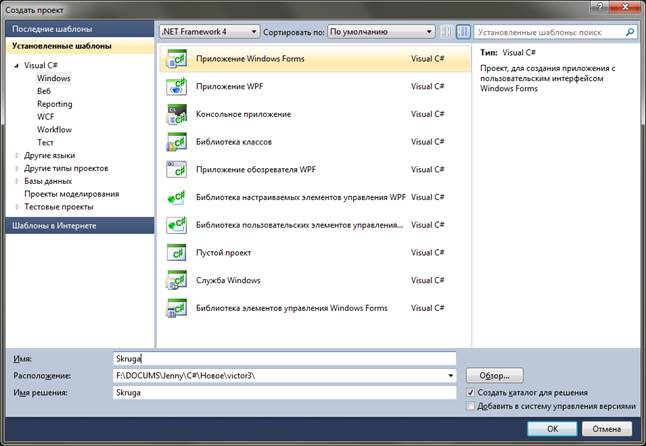Select the empty project template icon
This screenshot has height=446, width=646.
(177, 253)
